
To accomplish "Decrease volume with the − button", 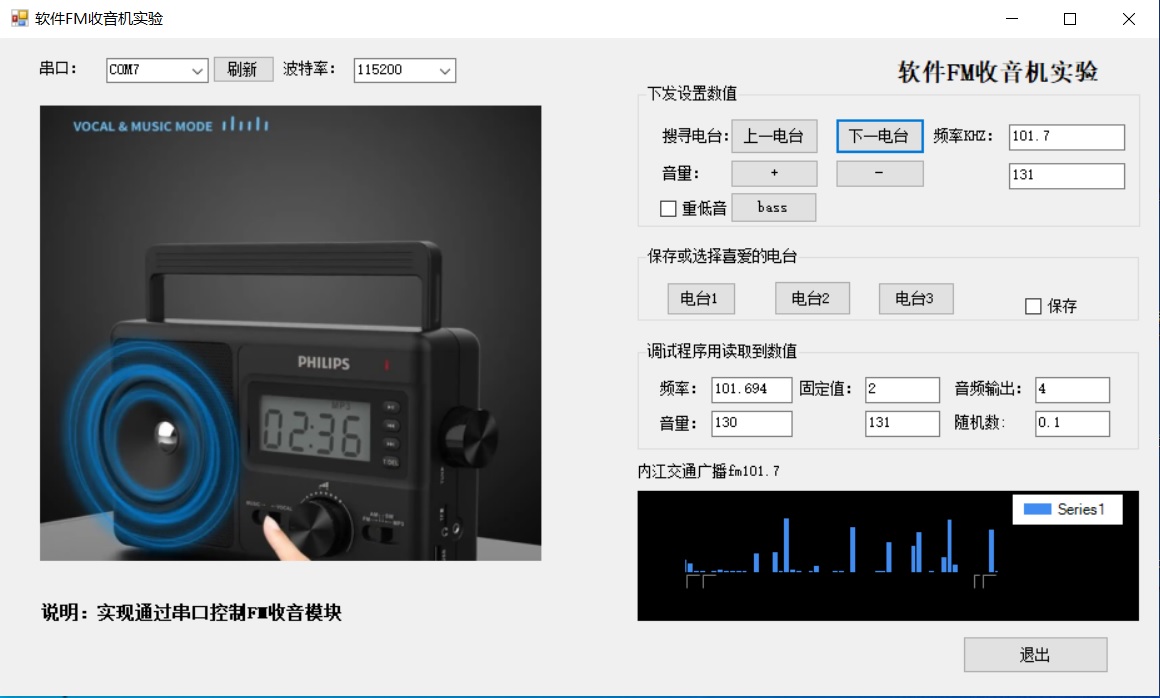I will 880,173.
